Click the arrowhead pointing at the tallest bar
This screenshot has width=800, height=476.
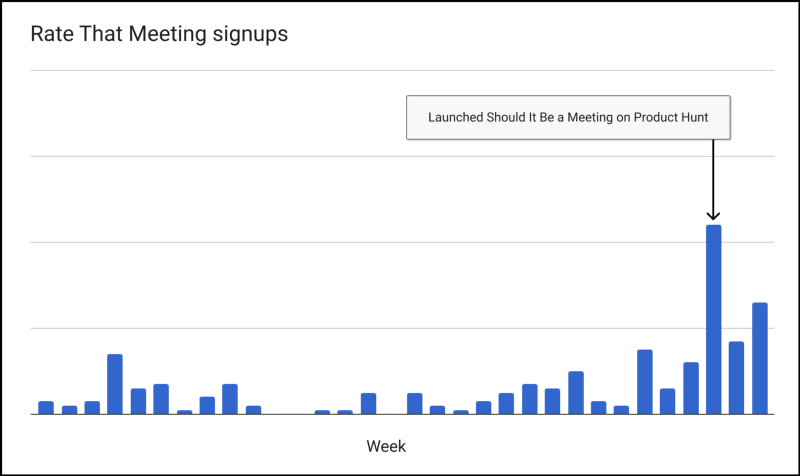pos(713,214)
